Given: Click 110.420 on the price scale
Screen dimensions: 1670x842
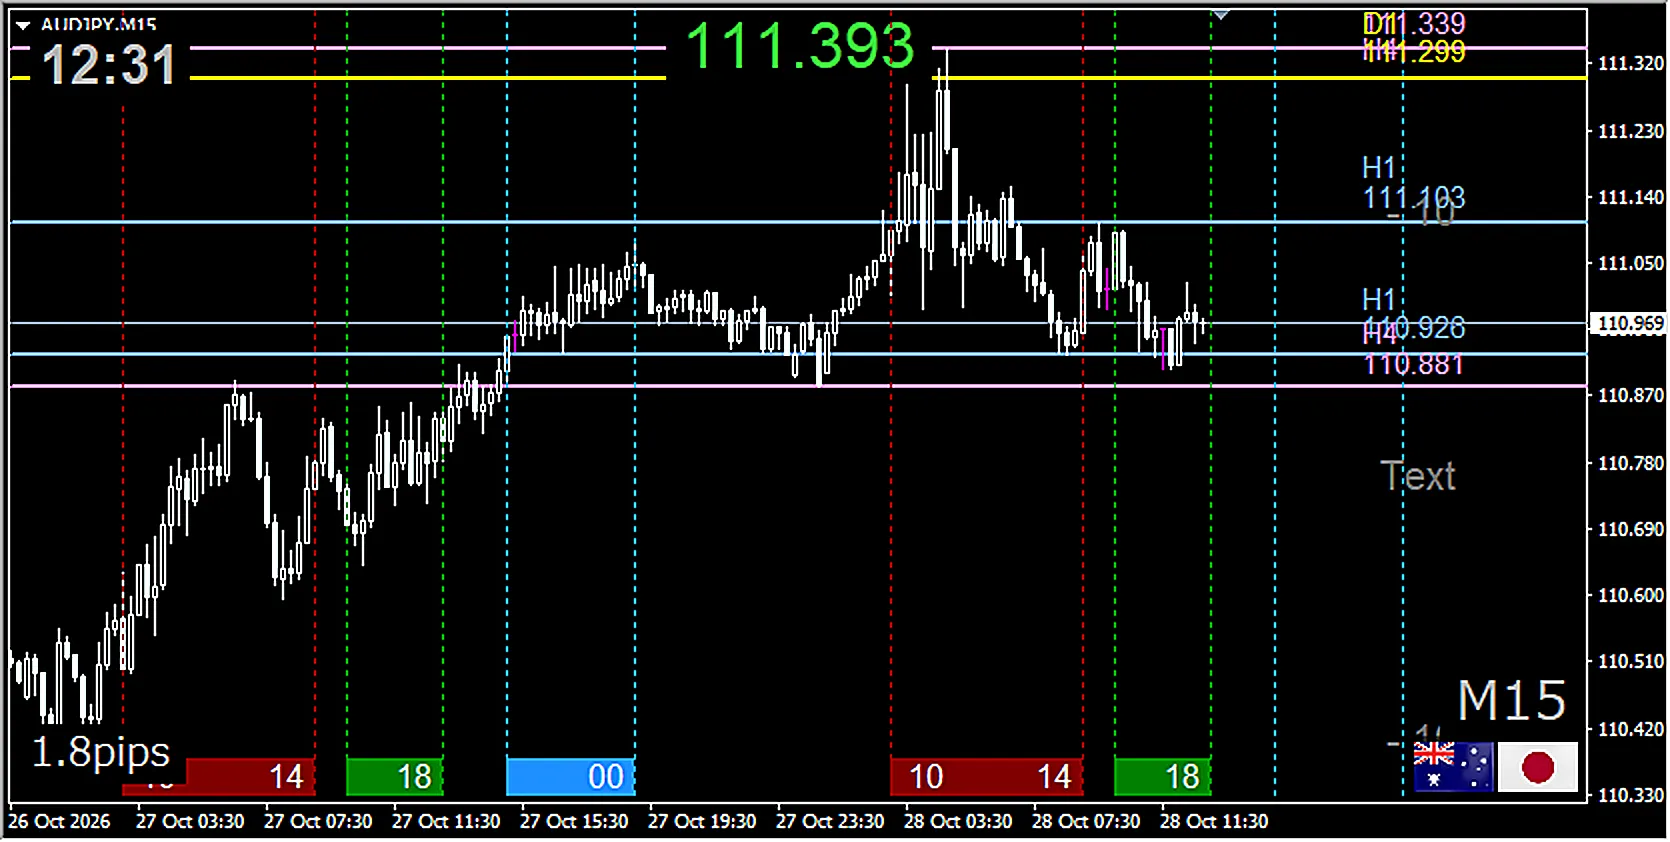Looking at the screenshot, I should pyautogui.click(x=1630, y=729).
